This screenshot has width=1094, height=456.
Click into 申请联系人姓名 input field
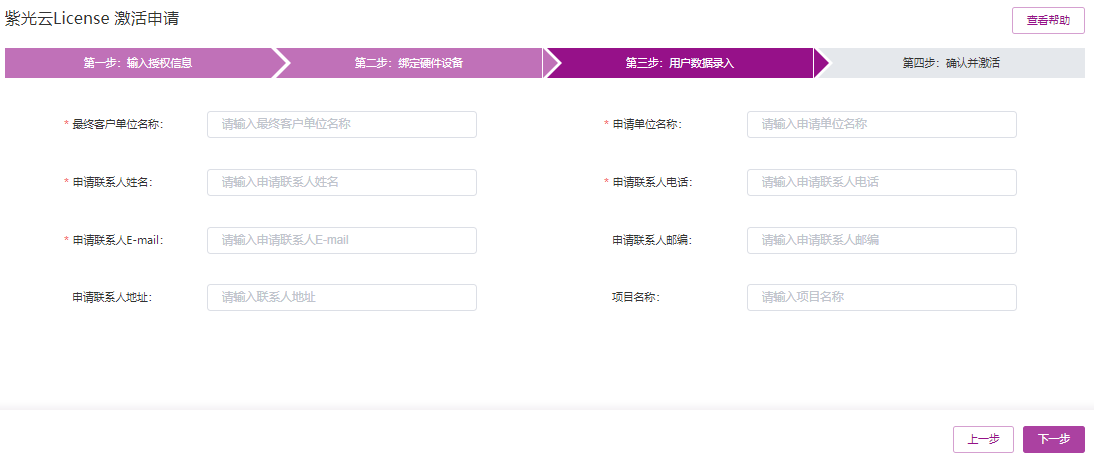[342, 183]
